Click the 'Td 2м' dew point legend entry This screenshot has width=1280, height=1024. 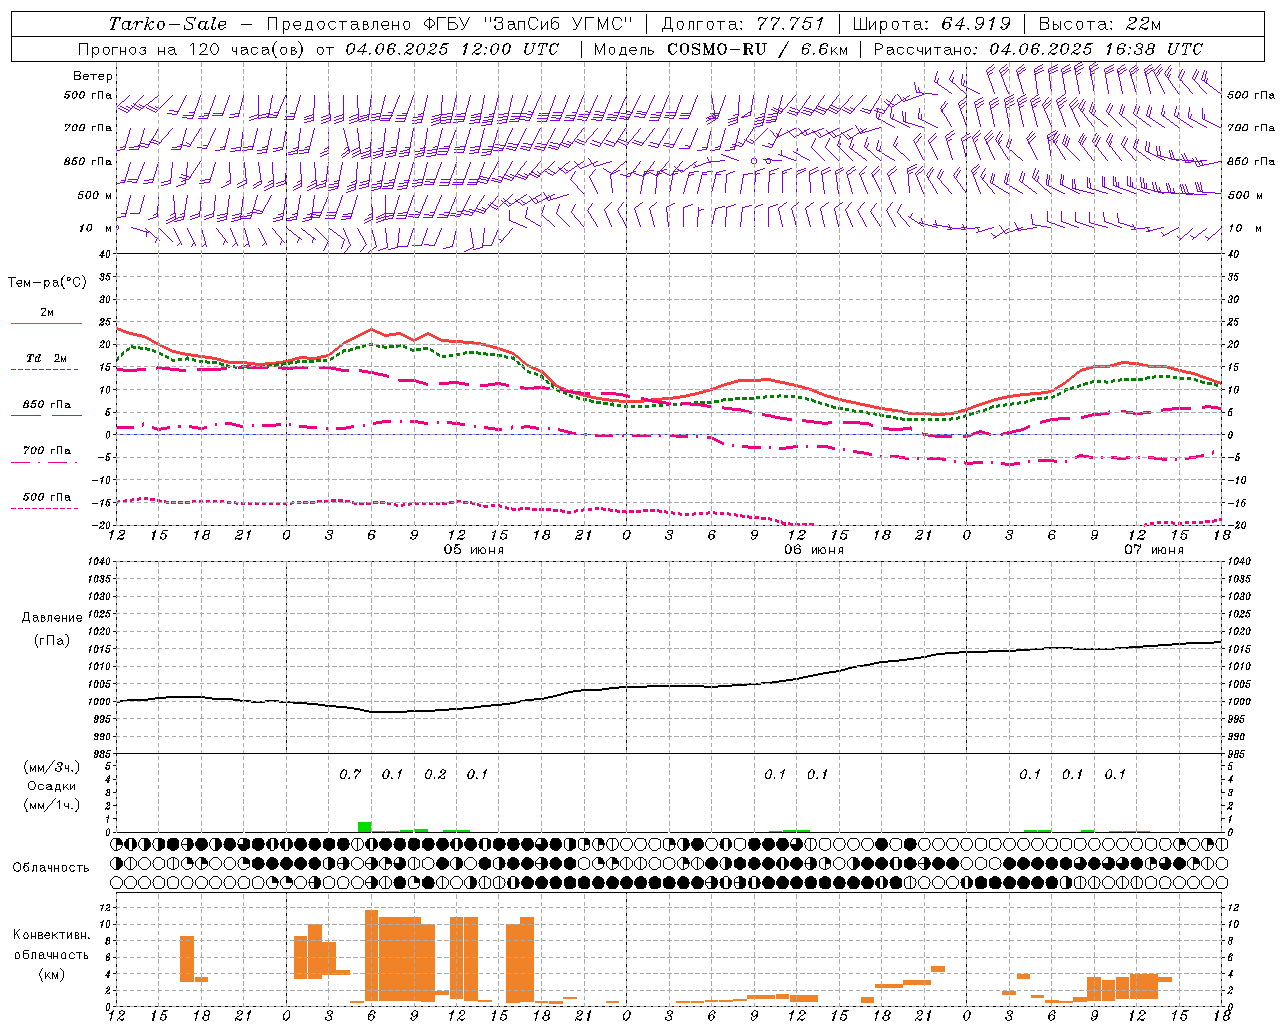[x=47, y=358]
